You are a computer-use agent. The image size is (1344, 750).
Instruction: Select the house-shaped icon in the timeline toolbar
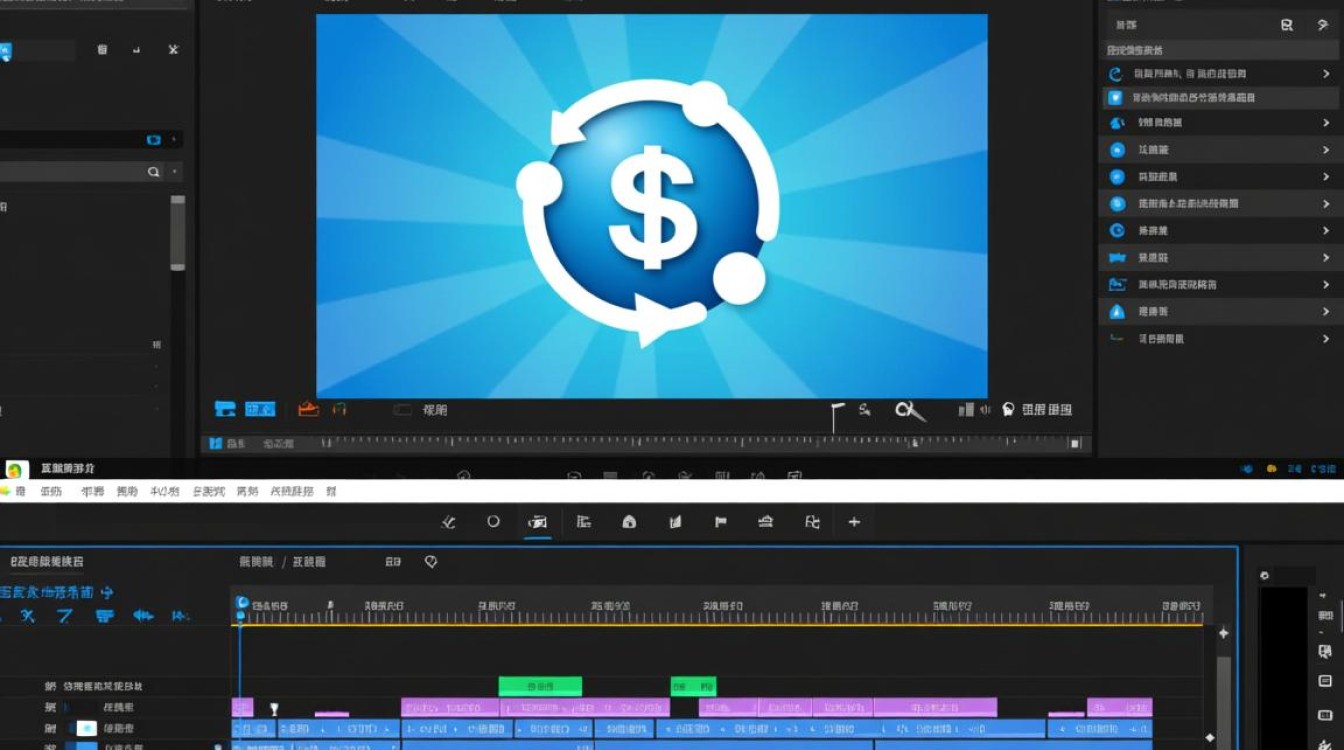point(629,522)
